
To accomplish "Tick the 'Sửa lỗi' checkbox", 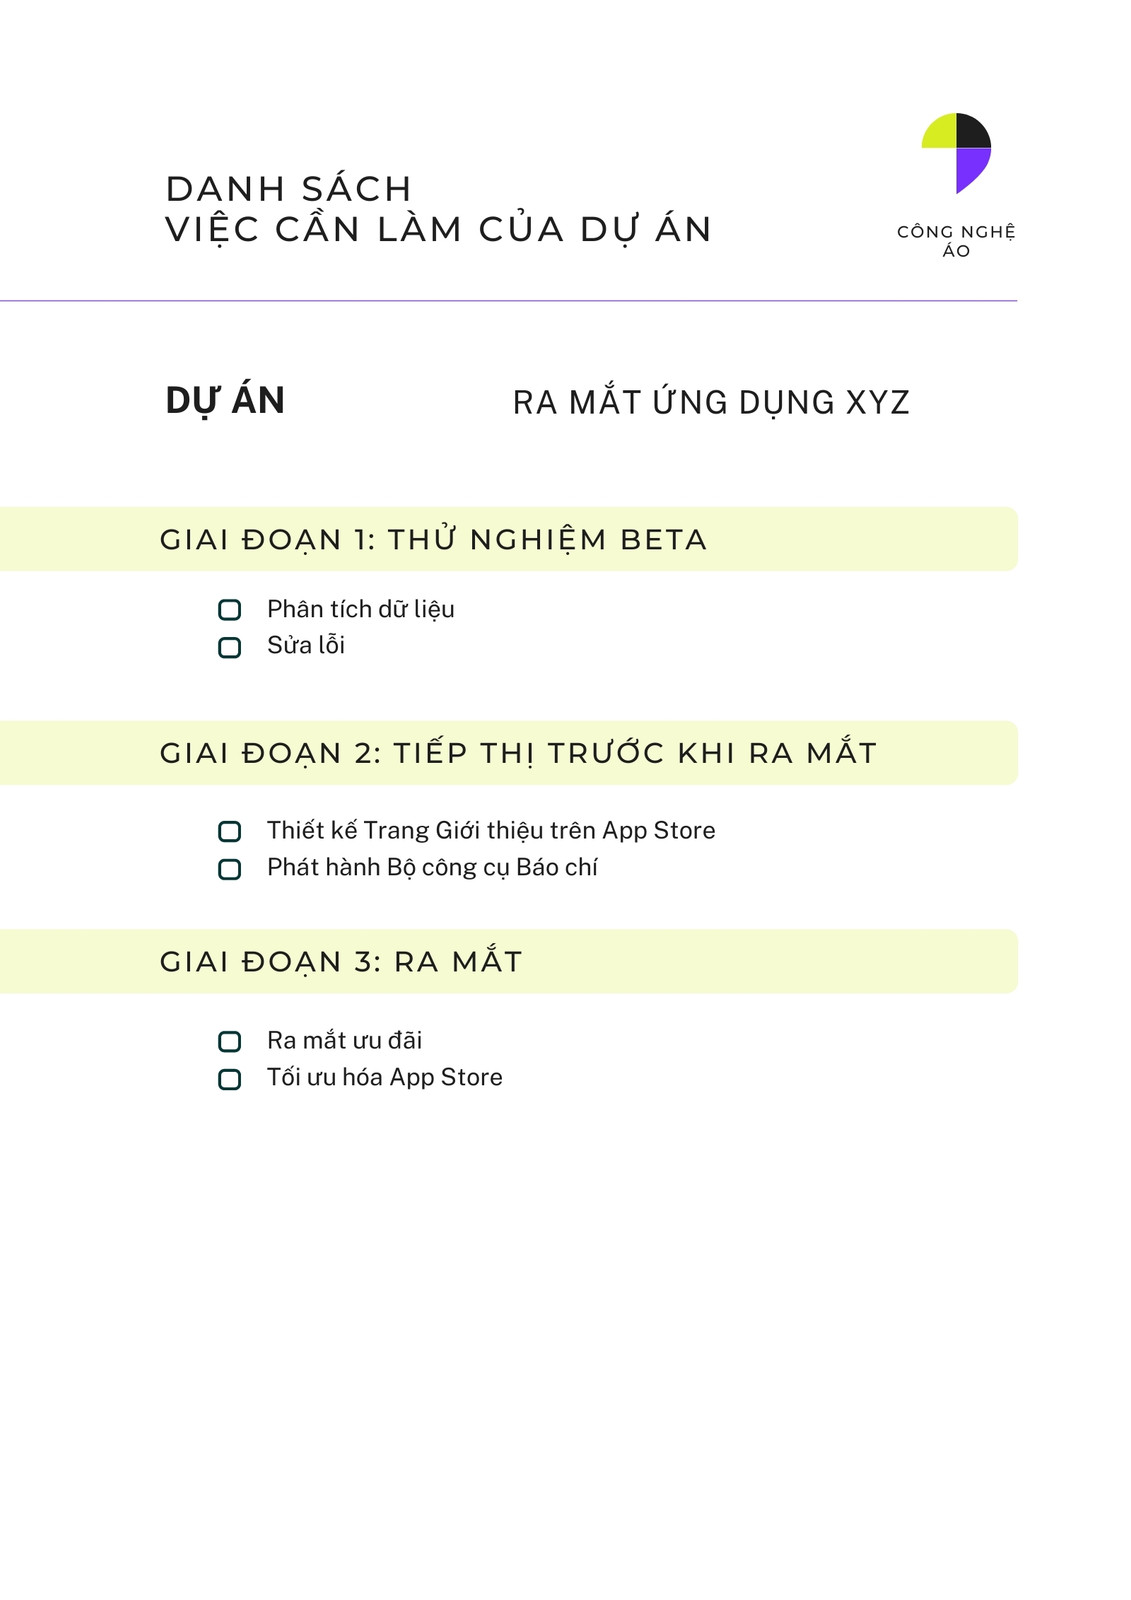I will point(230,647).
